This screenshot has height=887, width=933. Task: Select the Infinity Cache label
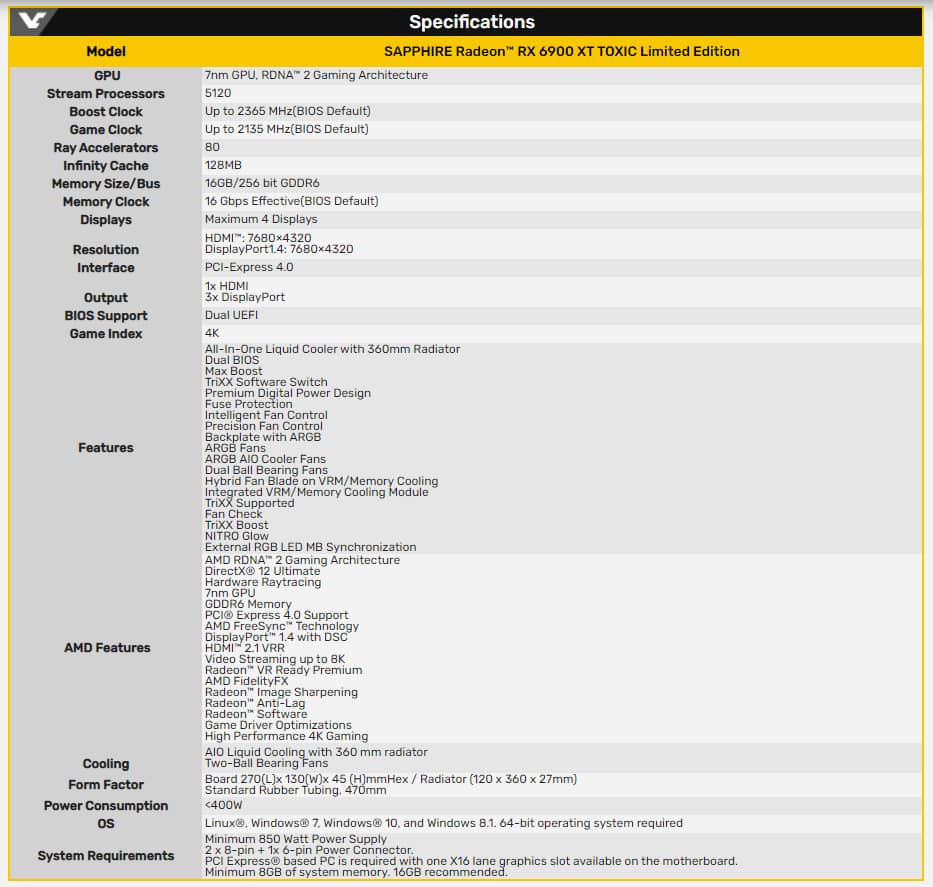point(106,166)
